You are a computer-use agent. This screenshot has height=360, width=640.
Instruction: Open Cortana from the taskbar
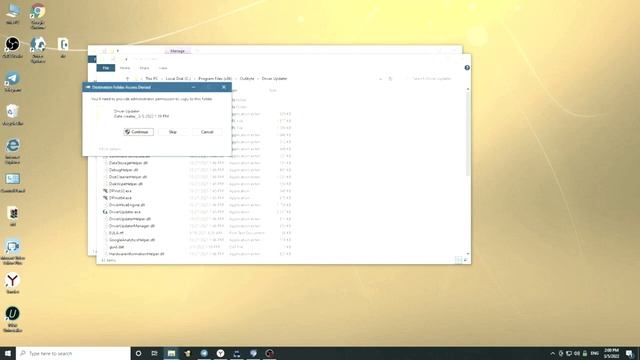tap(138, 353)
